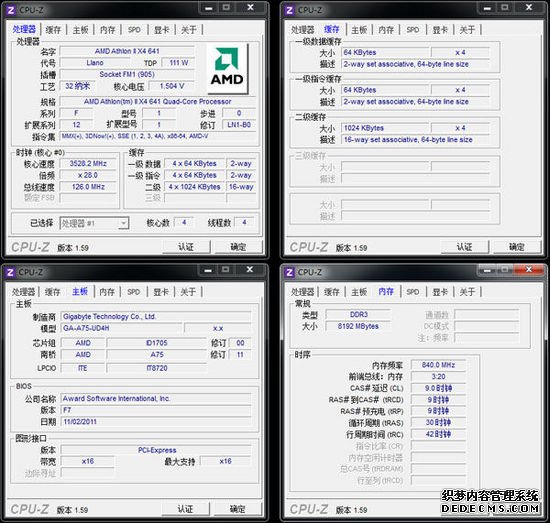Image resolution: width=550 pixels, height=523 pixels.
Task: Click the 1024 KBytes L2 size in cache window
Action: tap(385, 128)
